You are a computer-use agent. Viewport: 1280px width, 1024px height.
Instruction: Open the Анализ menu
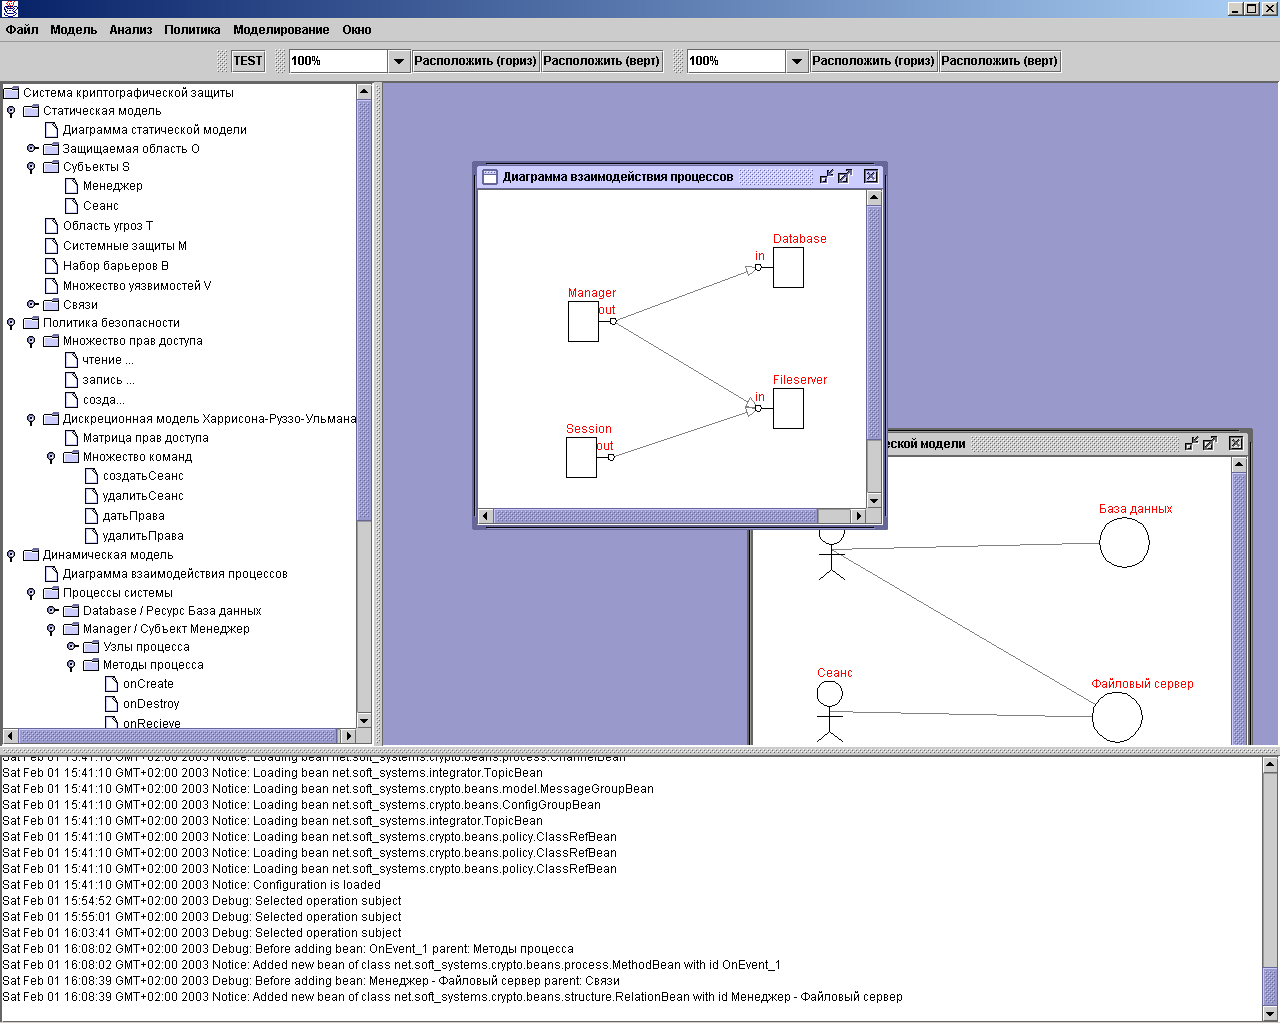[x=131, y=30]
